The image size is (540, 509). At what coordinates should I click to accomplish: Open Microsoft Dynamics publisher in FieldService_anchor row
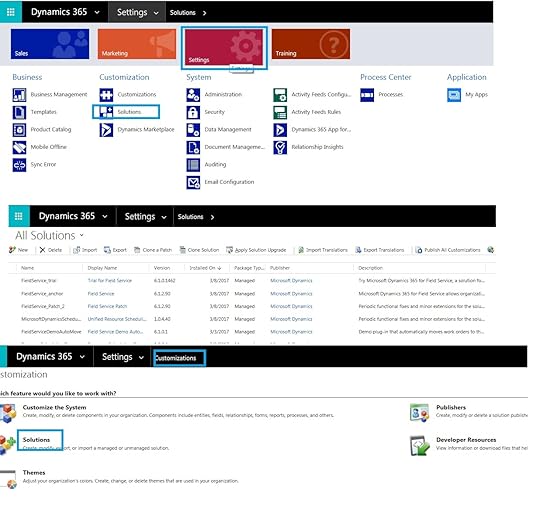291,293
